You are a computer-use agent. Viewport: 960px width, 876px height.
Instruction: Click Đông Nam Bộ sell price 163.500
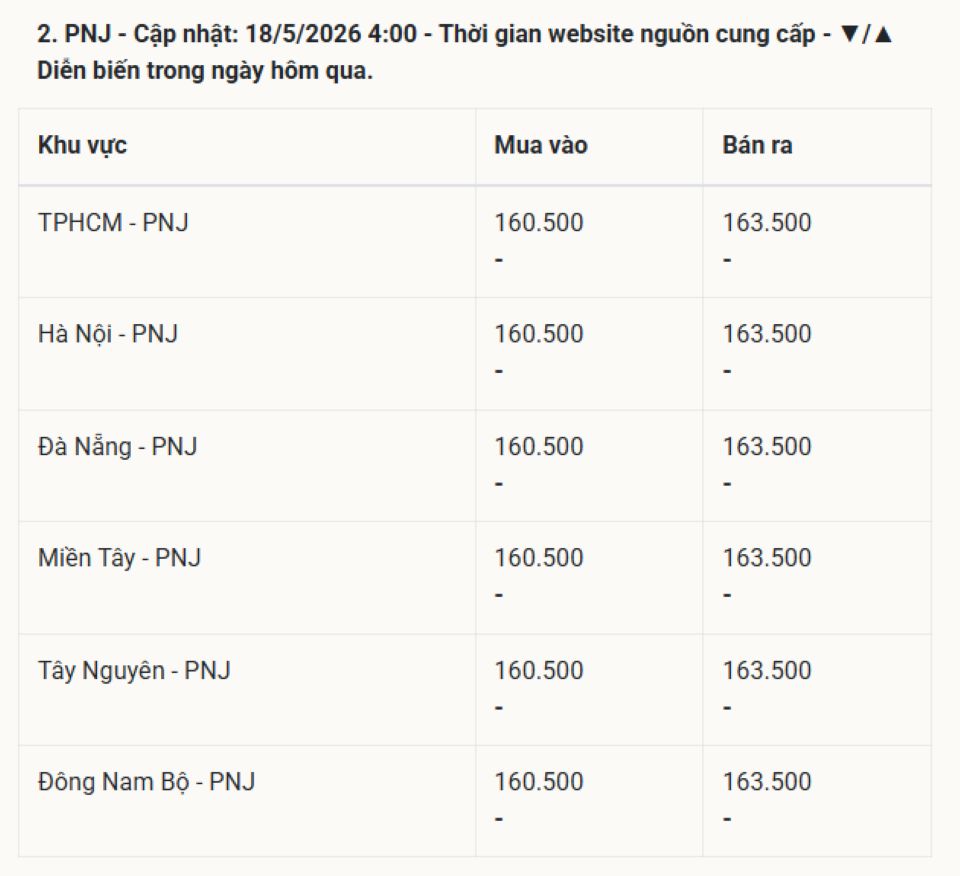(x=767, y=782)
